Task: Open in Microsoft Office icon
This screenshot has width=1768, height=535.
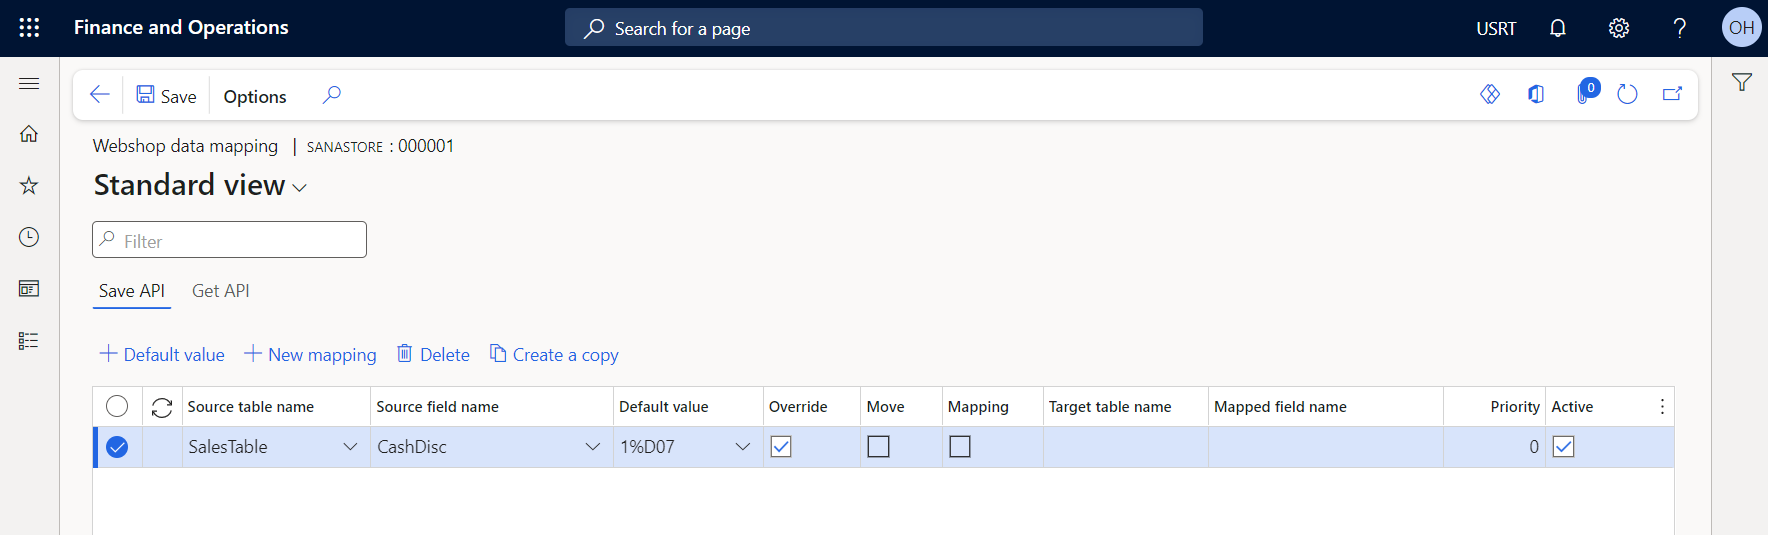Action: pos(1536,94)
